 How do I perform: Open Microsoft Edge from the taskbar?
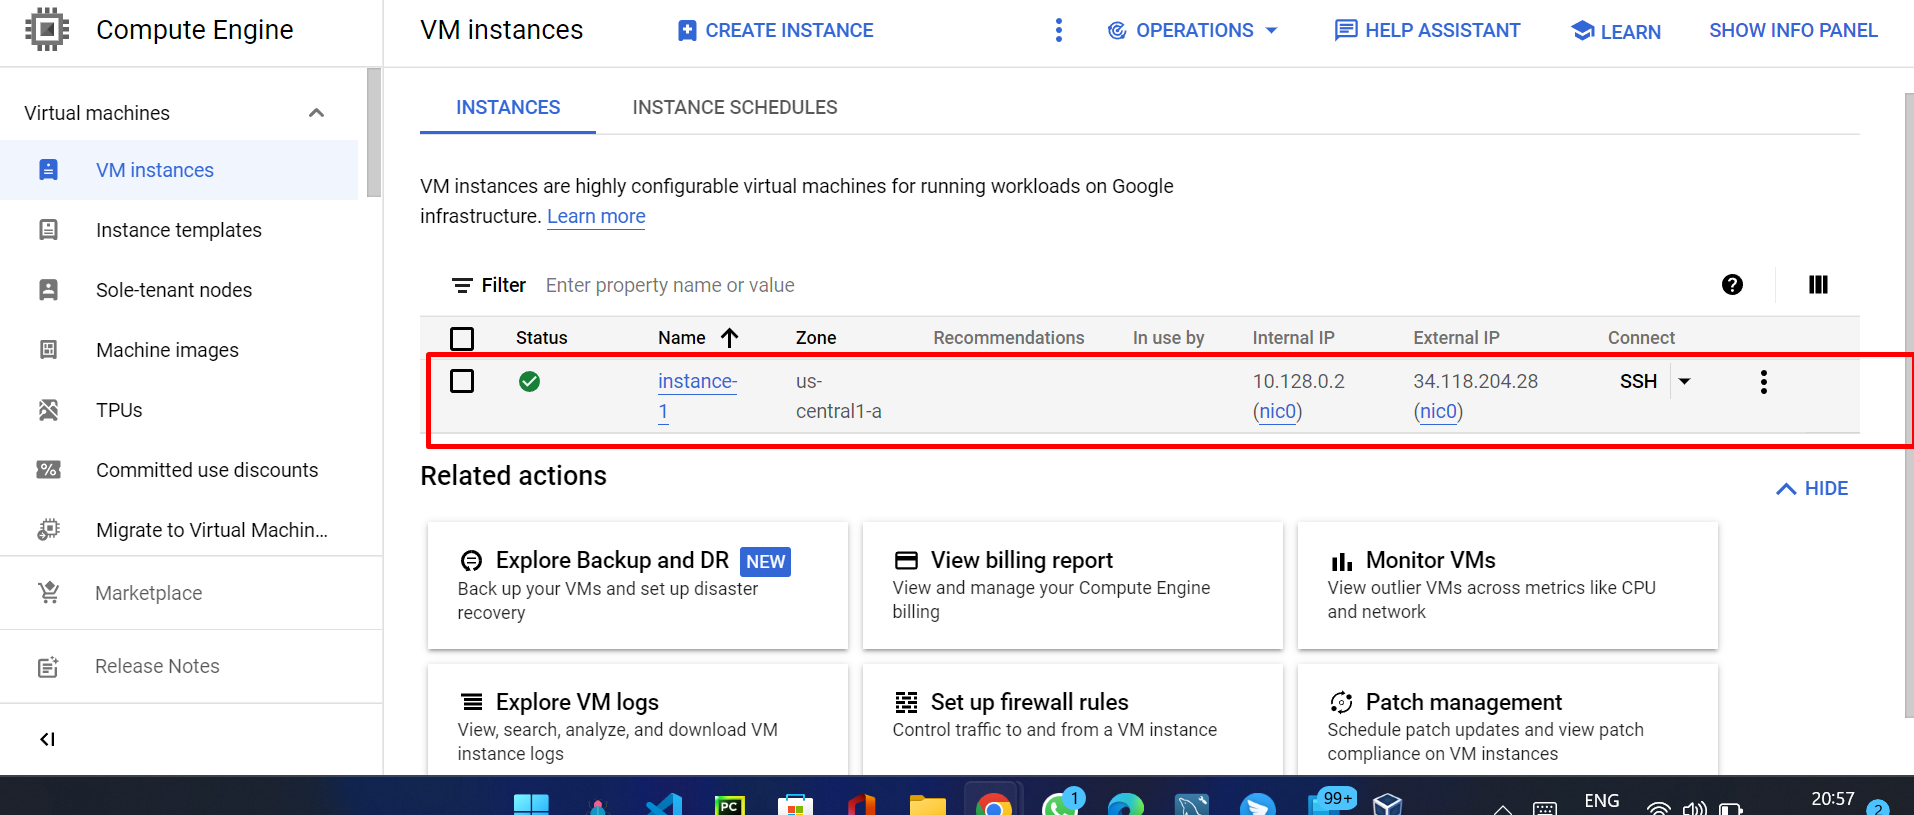[x=1126, y=805]
